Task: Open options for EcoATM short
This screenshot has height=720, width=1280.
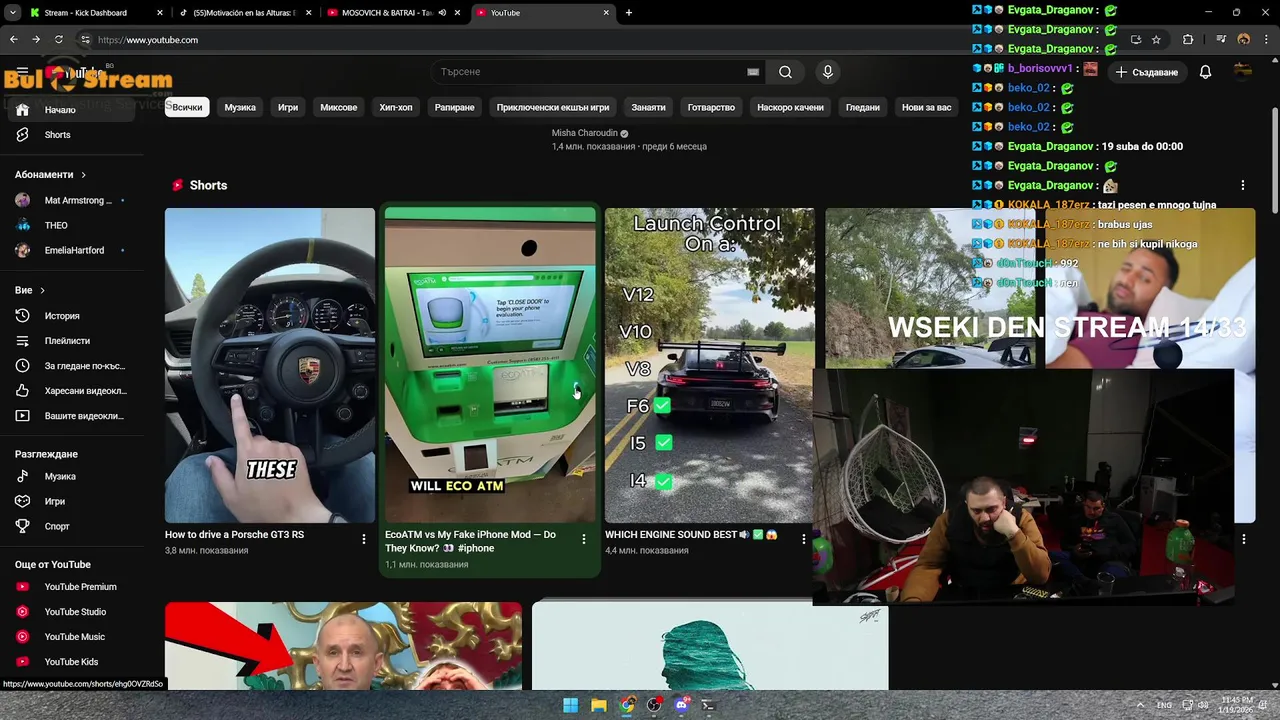Action: (x=584, y=539)
